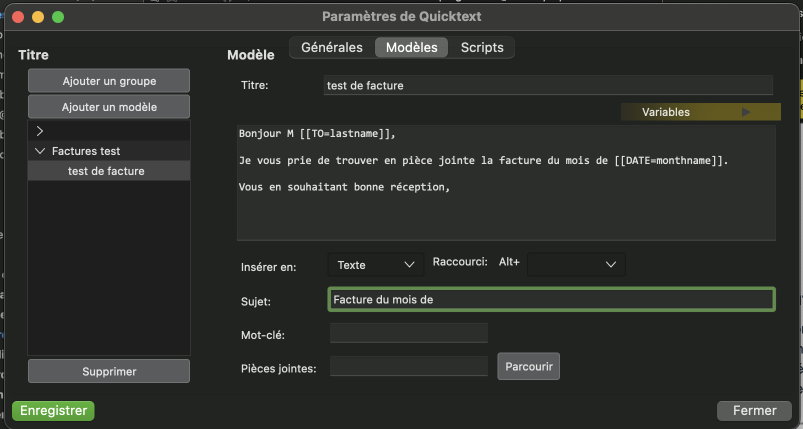Viewport: 803px width, 429px height.
Task: Click in the Titre input field
Action: 548,86
